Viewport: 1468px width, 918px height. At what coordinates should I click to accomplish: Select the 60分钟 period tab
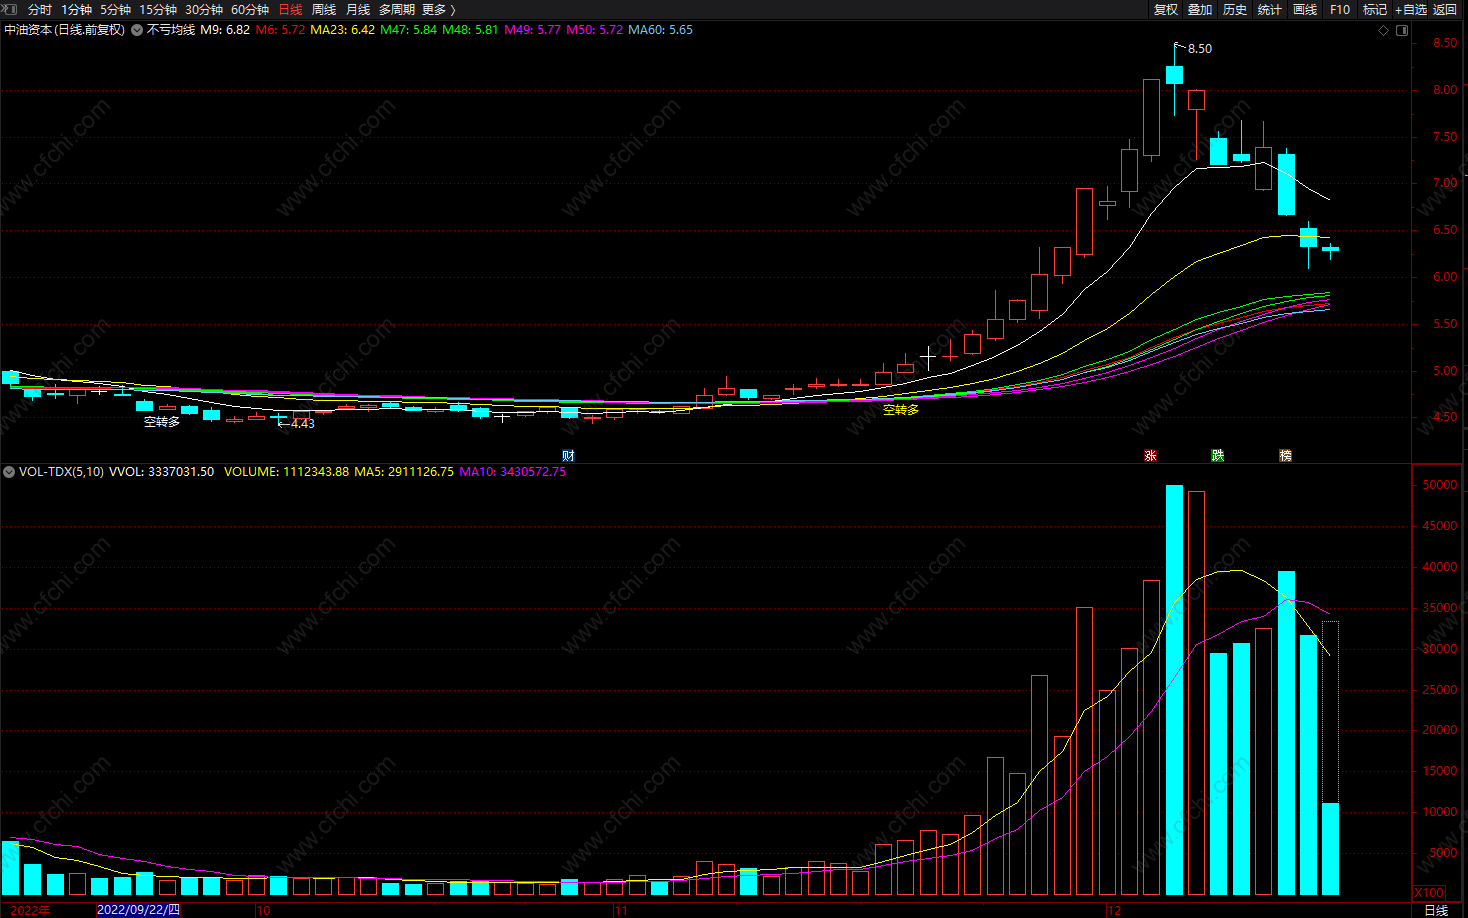[x=250, y=9]
